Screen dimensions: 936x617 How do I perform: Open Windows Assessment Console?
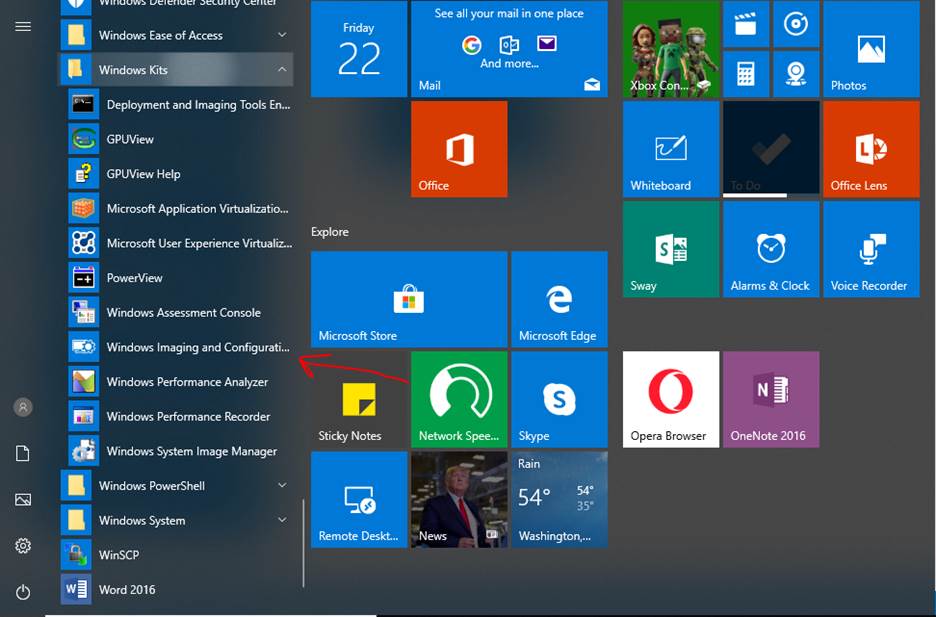coord(180,312)
